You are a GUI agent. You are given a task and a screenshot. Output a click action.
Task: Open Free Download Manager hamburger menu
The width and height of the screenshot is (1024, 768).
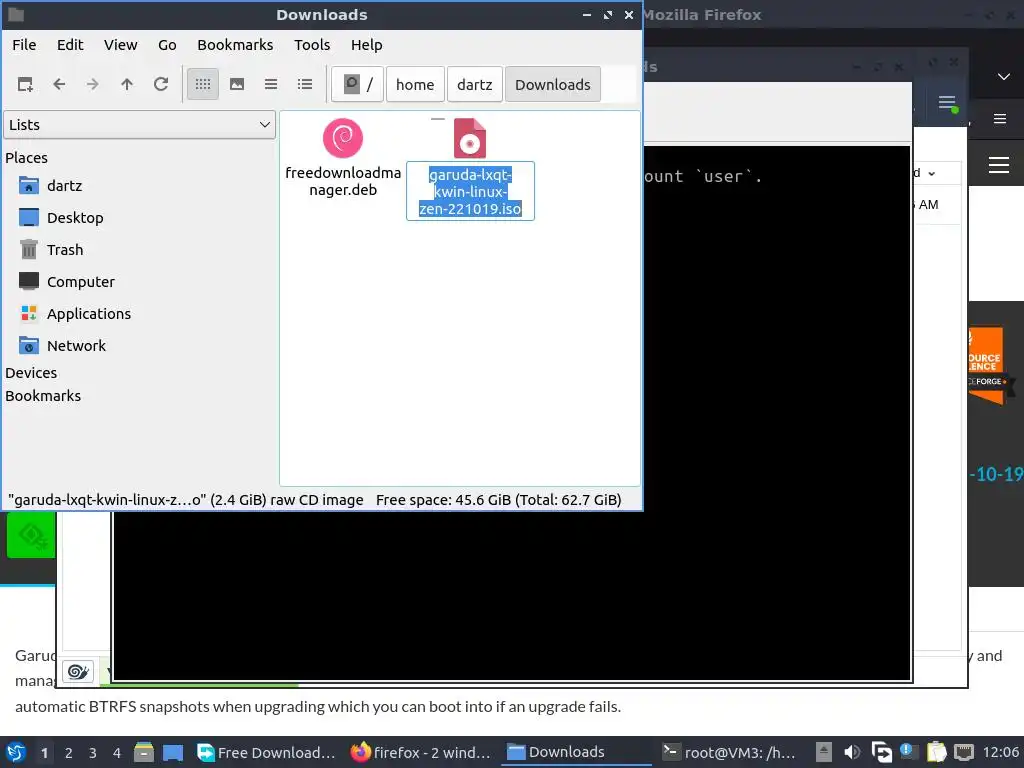pyautogui.click(x=947, y=103)
